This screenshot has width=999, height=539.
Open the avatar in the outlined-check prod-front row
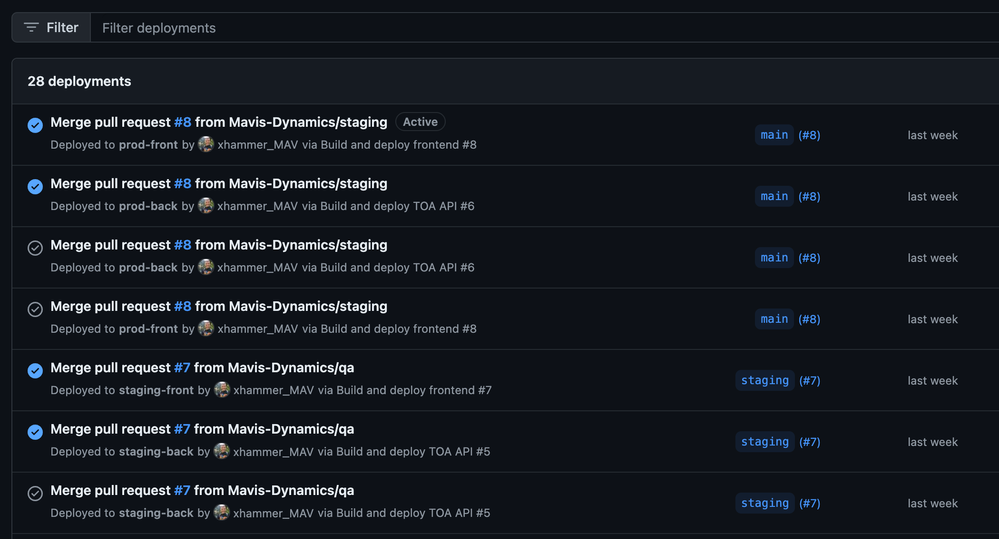pyautogui.click(x=206, y=328)
